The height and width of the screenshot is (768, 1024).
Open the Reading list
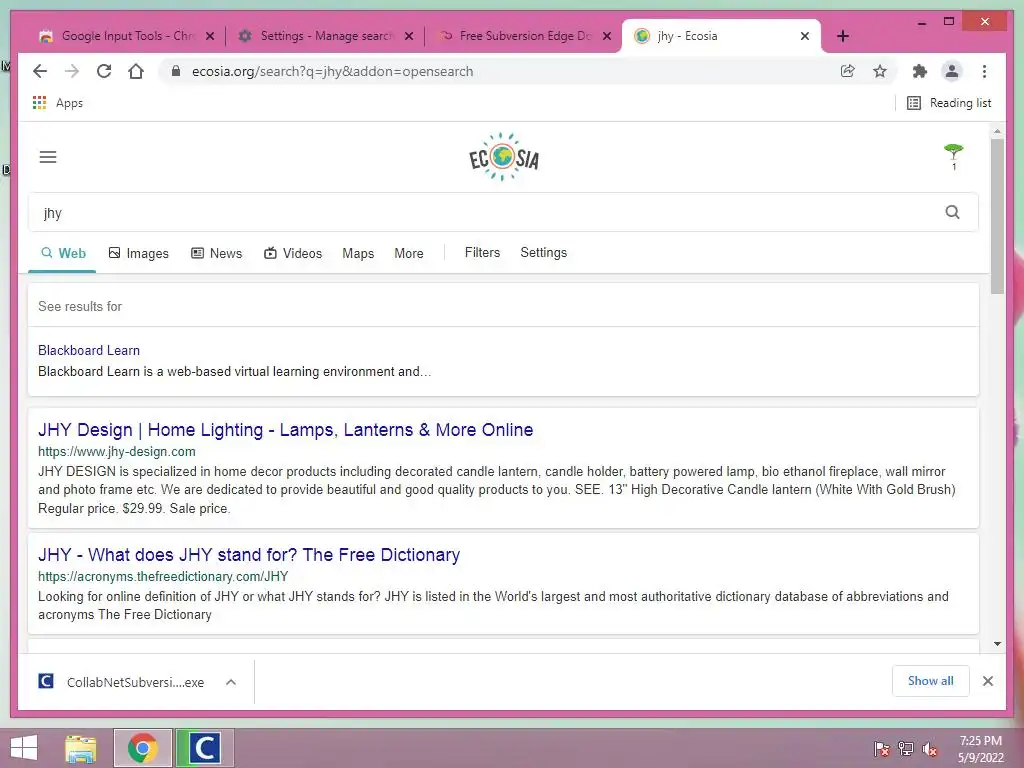pos(950,103)
